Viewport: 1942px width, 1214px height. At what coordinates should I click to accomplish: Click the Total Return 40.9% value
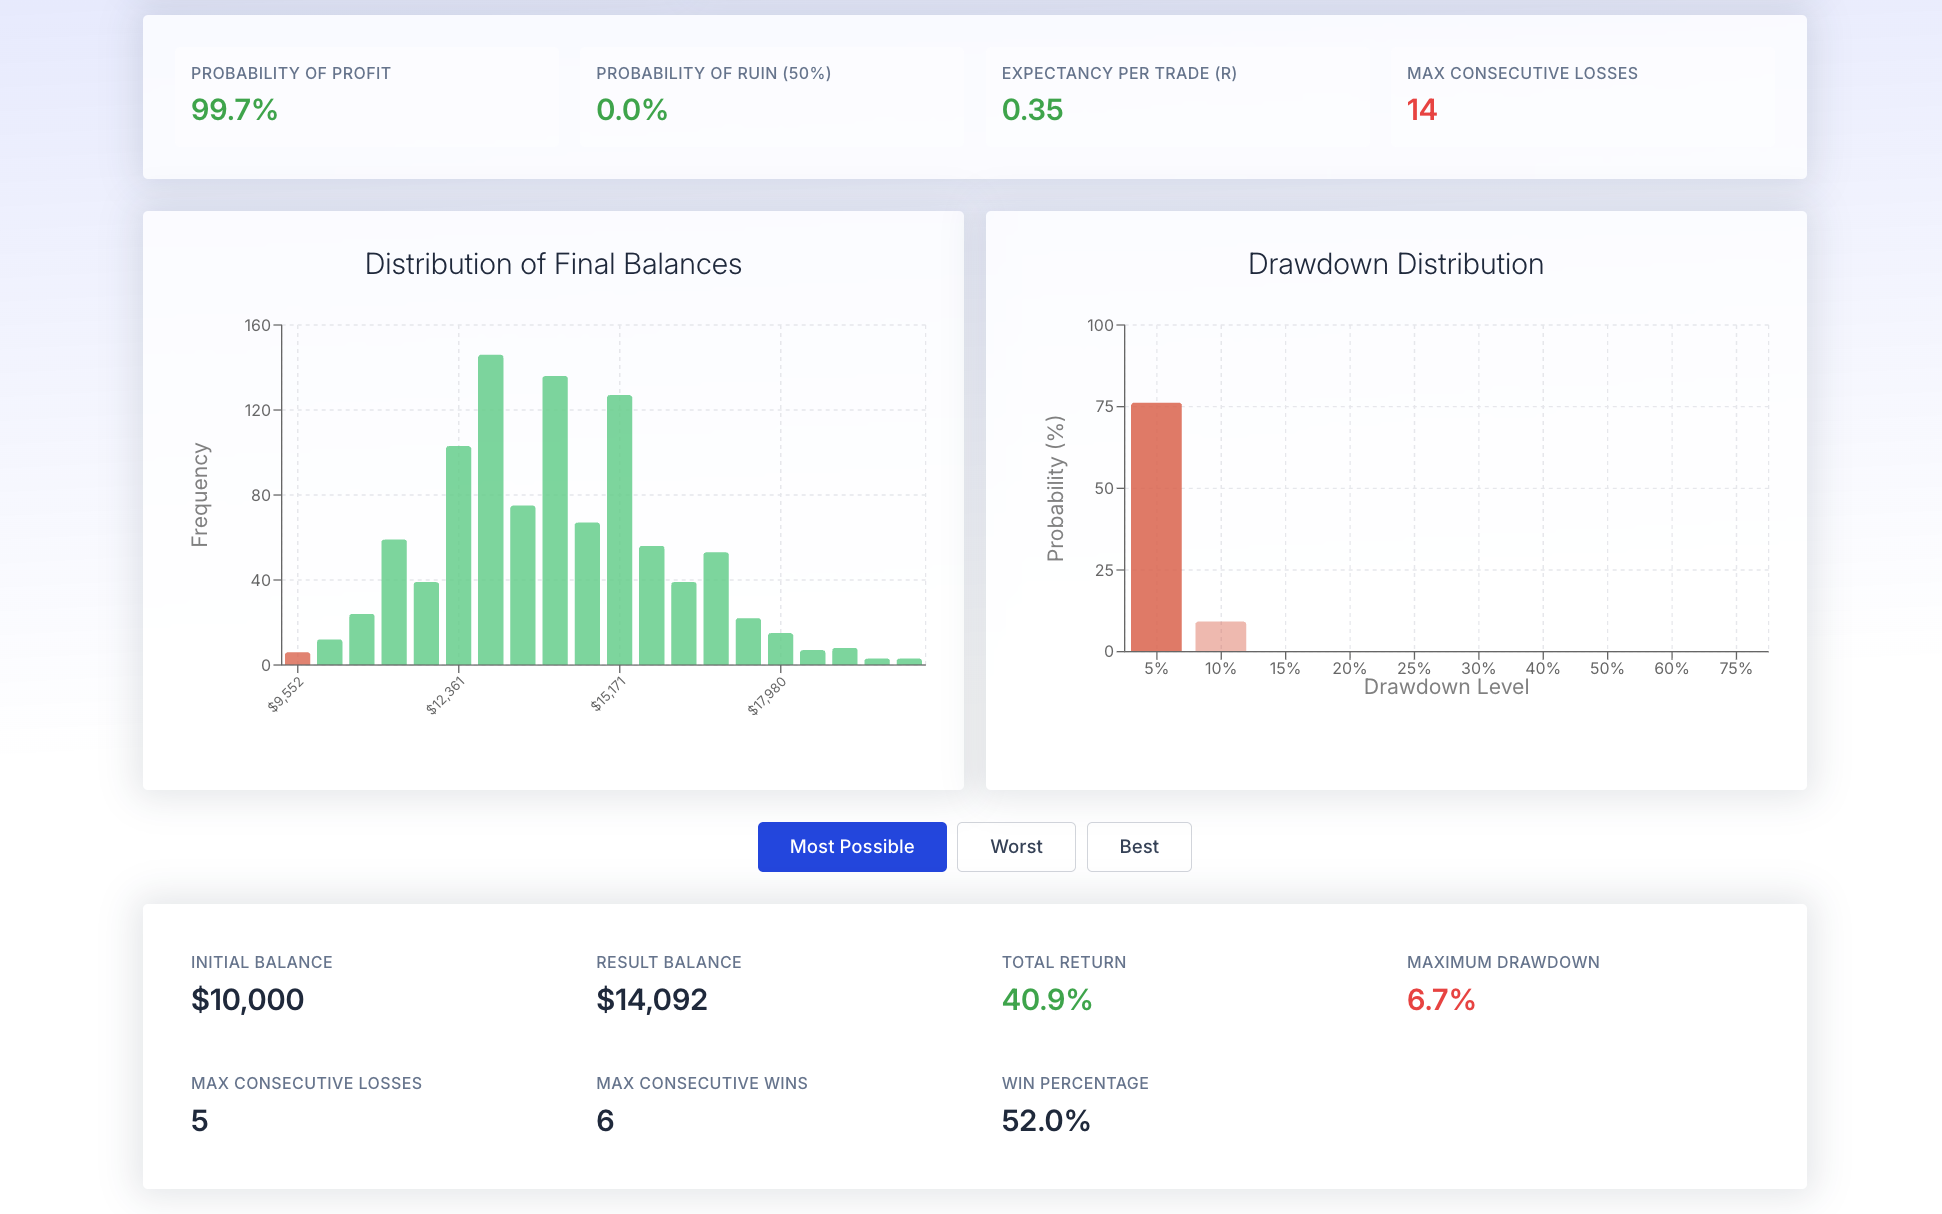(1047, 1000)
